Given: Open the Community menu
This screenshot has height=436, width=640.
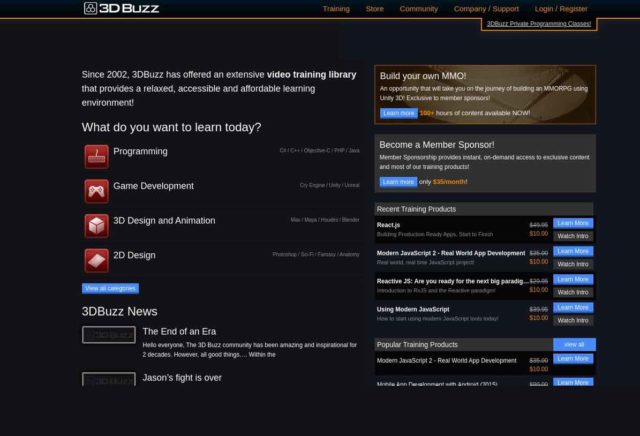Looking at the screenshot, I should coord(418,9).
